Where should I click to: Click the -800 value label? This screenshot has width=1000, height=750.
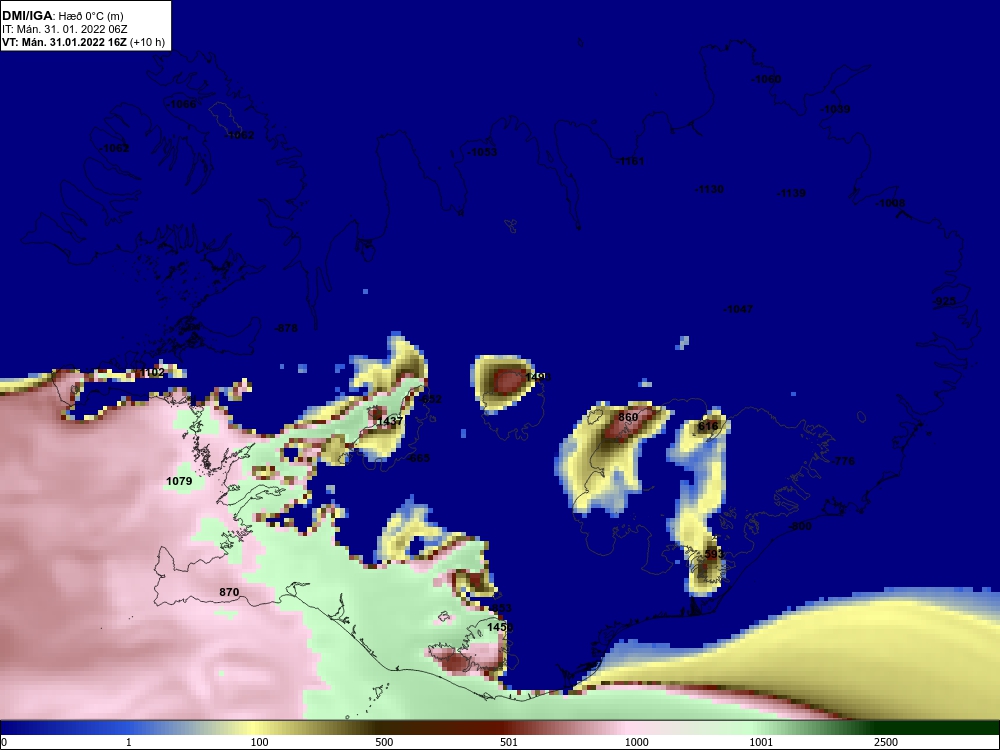800,526
